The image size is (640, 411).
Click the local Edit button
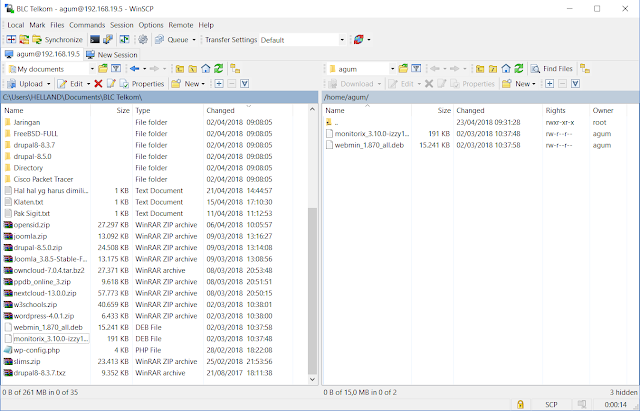(70, 84)
